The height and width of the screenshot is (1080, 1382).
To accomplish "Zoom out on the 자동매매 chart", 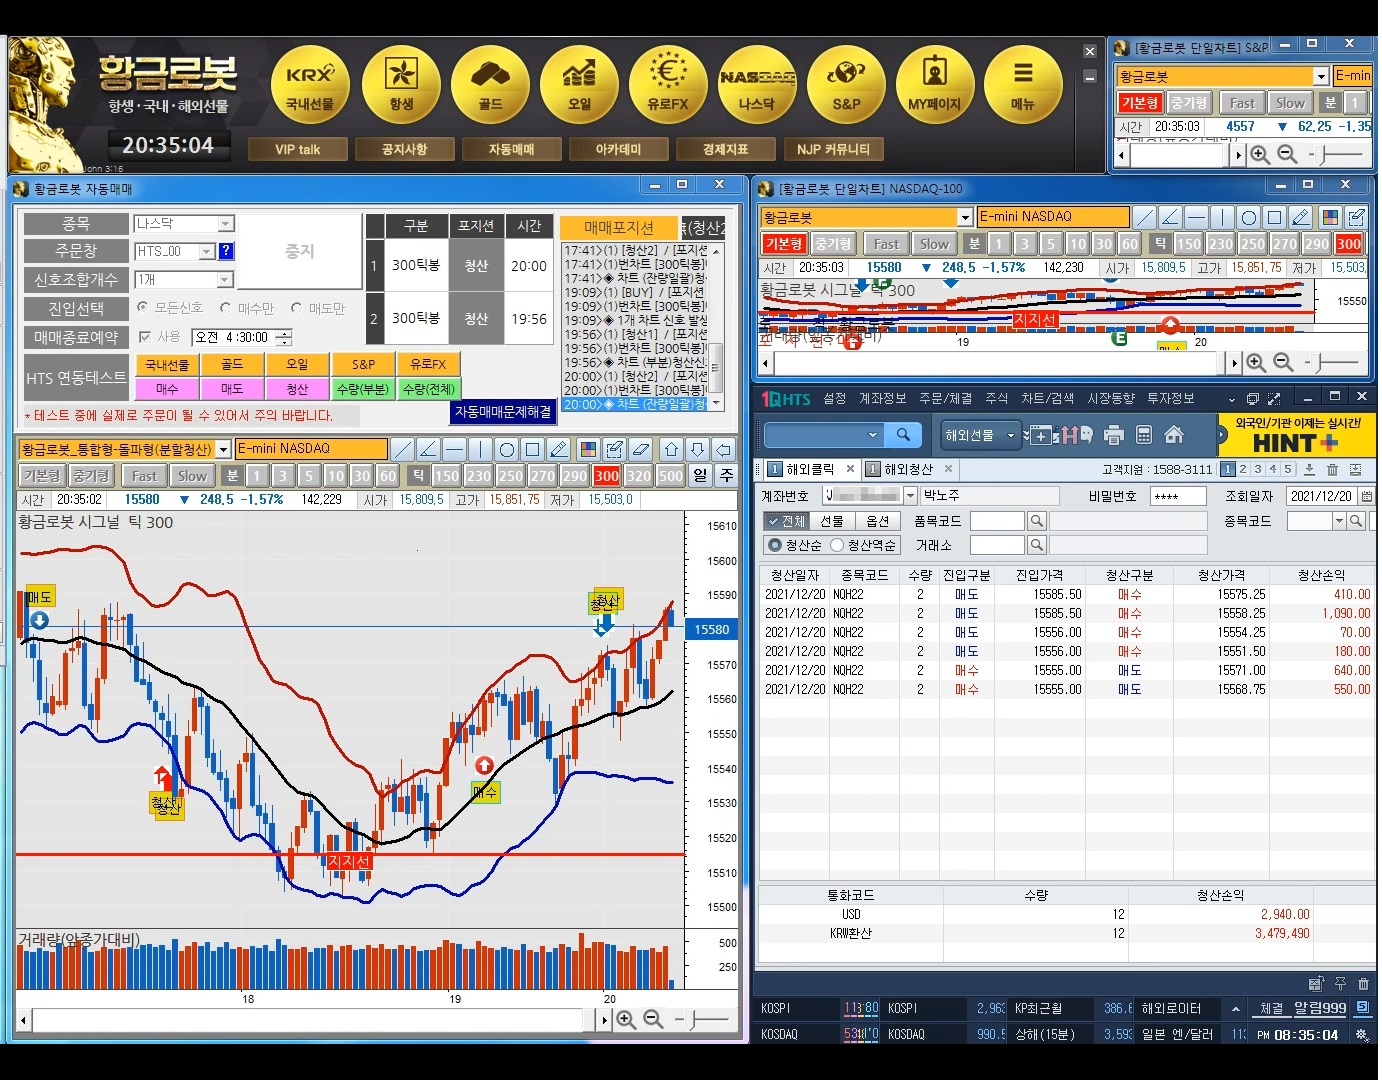I will coord(653,1019).
